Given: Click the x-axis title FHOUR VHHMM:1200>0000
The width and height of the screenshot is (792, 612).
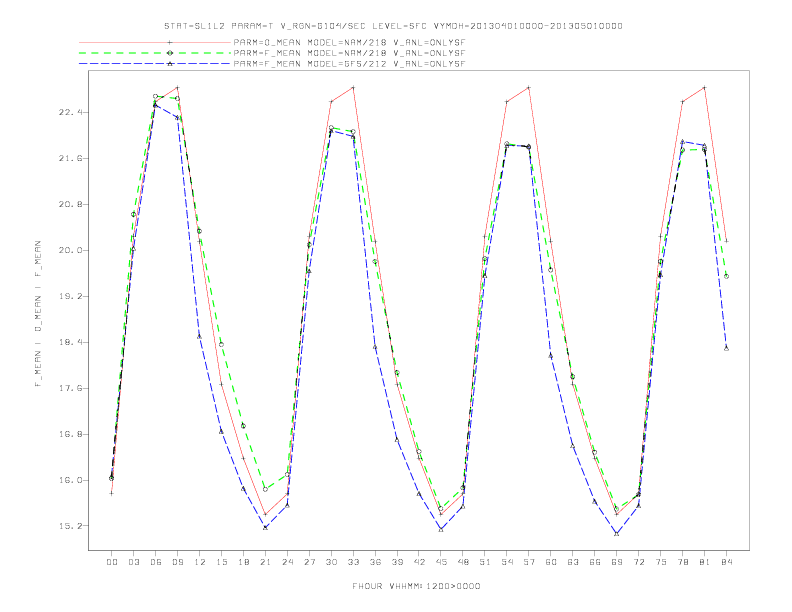Looking at the screenshot, I should [416, 586].
